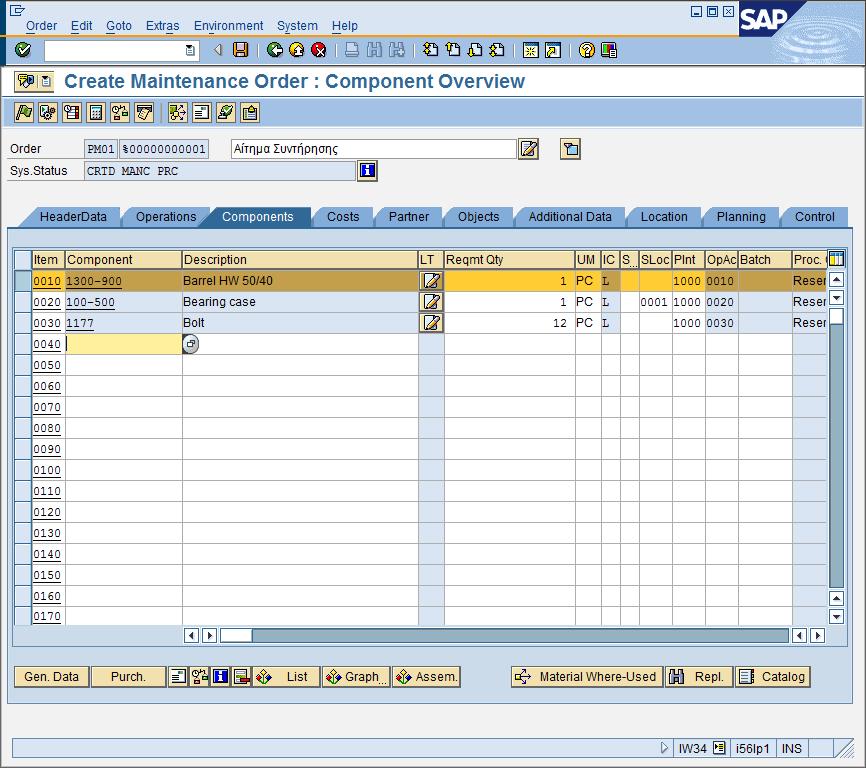Expand status bar triangle near IW34
The height and width of the screenshot is (768, 866).
[x=664, y=748]
